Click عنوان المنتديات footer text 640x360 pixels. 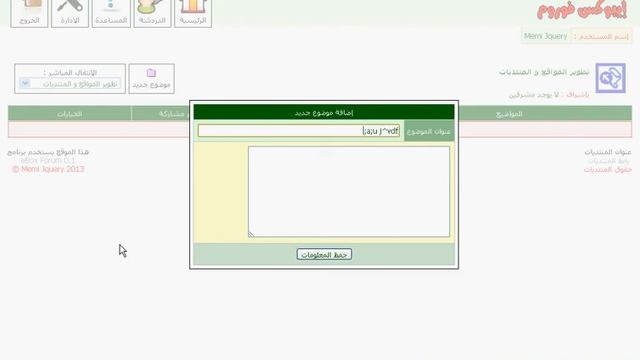(x=608, y=152)
